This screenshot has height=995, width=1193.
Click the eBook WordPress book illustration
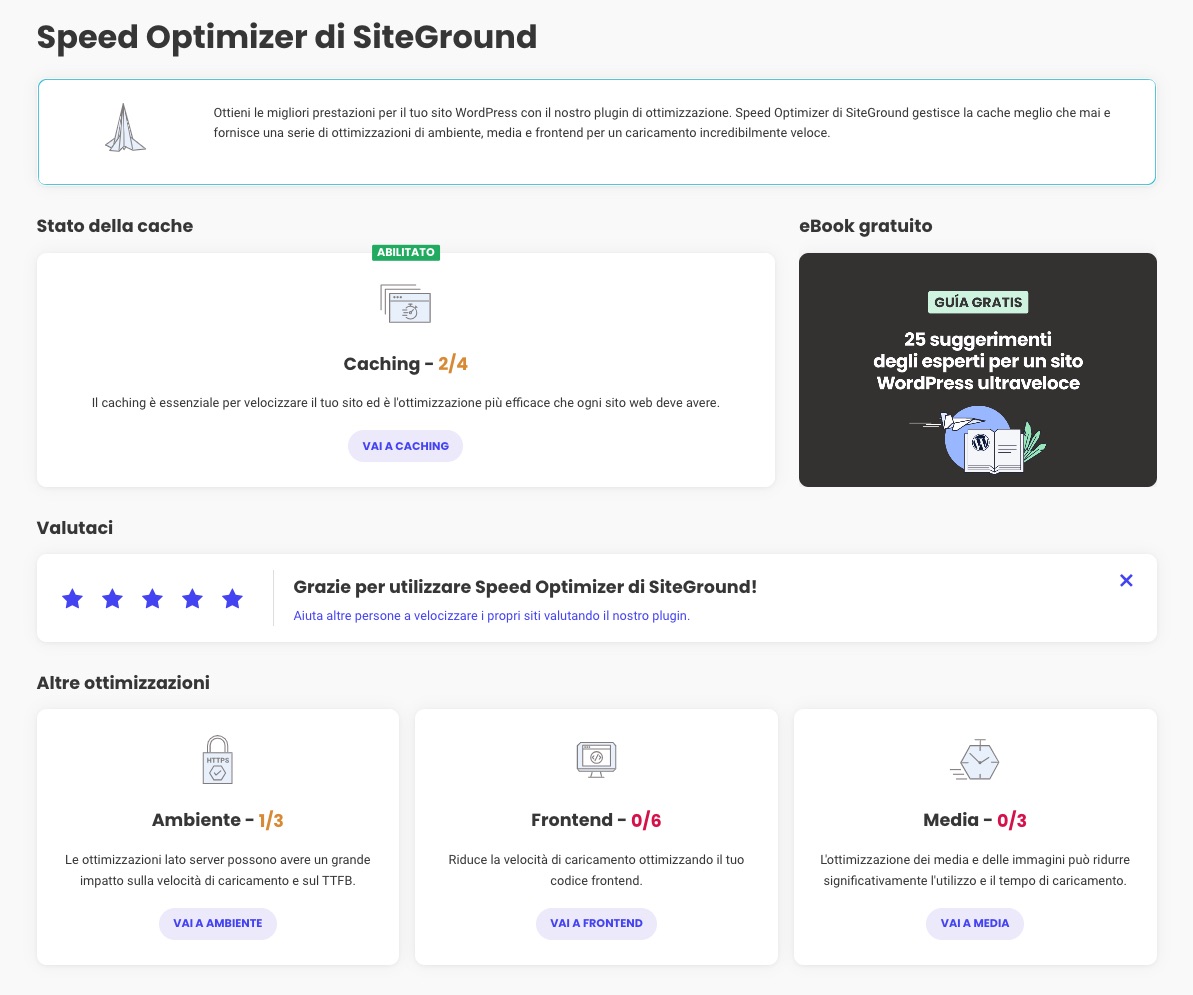[978, 440]
